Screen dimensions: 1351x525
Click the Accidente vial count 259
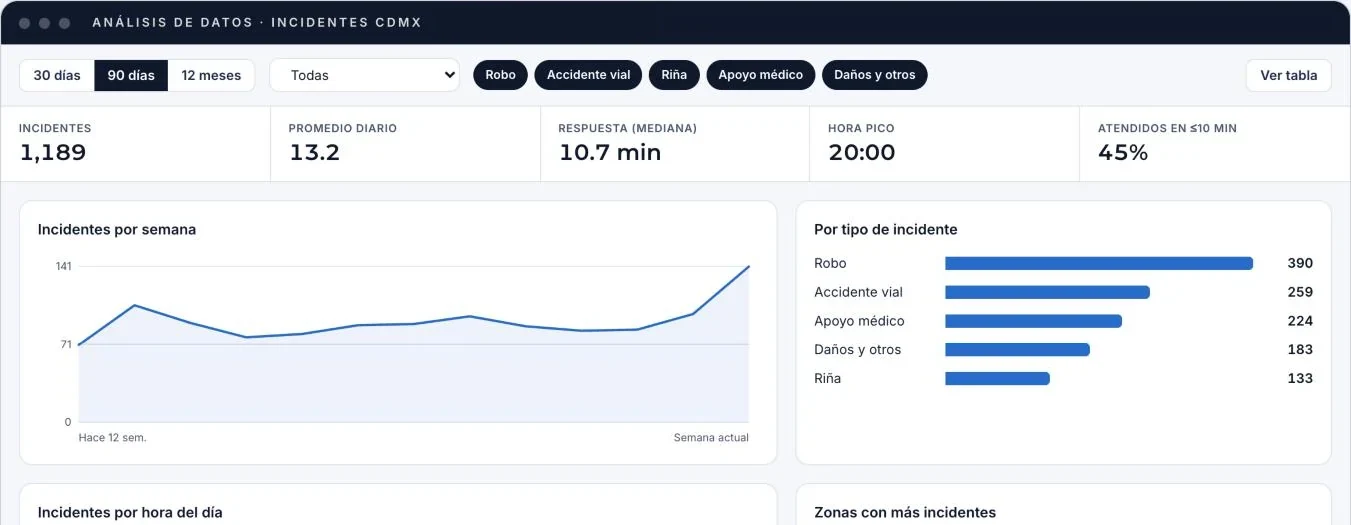pyautogui.click(x=1300, y=292)
